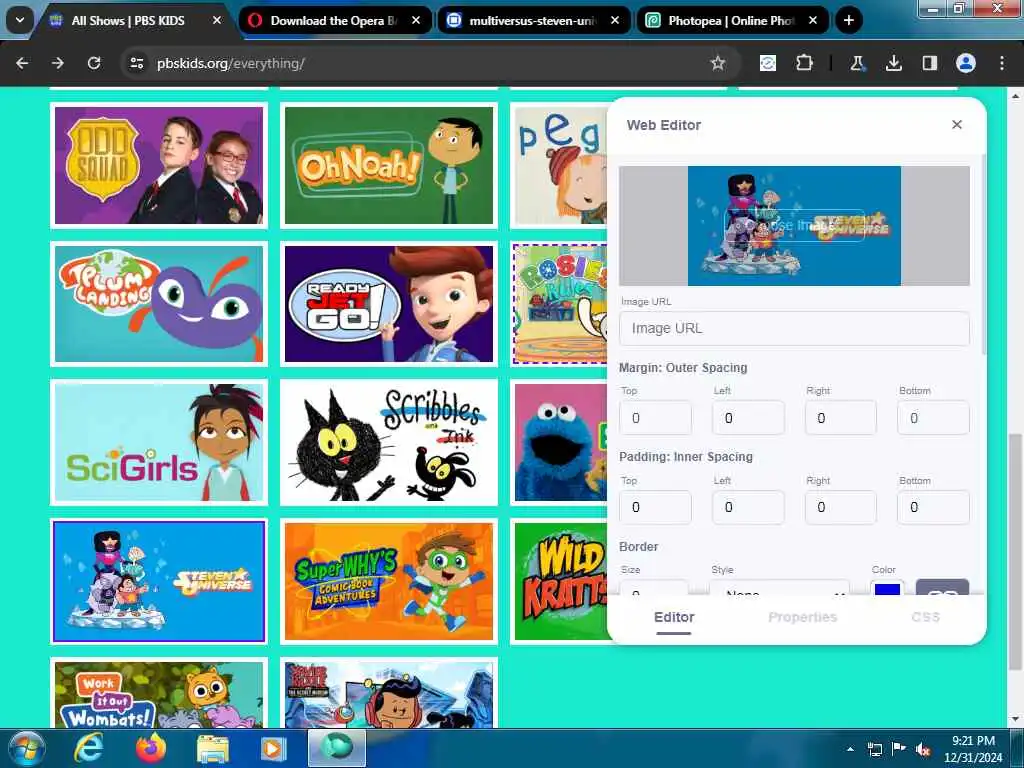
Task: Open the Border Style dropdown
Action: click(780, 587)
